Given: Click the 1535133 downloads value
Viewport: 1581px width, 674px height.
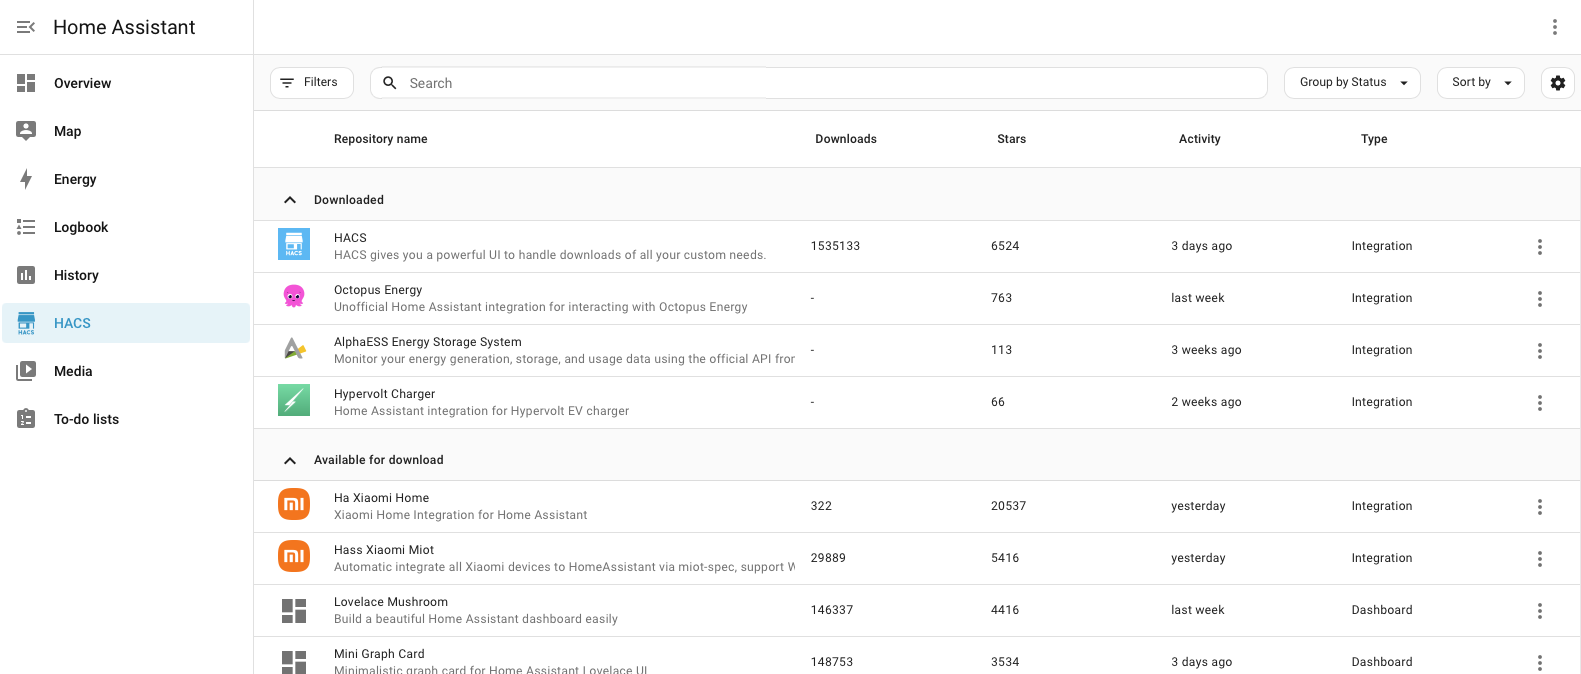Looking at the screenshot, I should (835, 246).
